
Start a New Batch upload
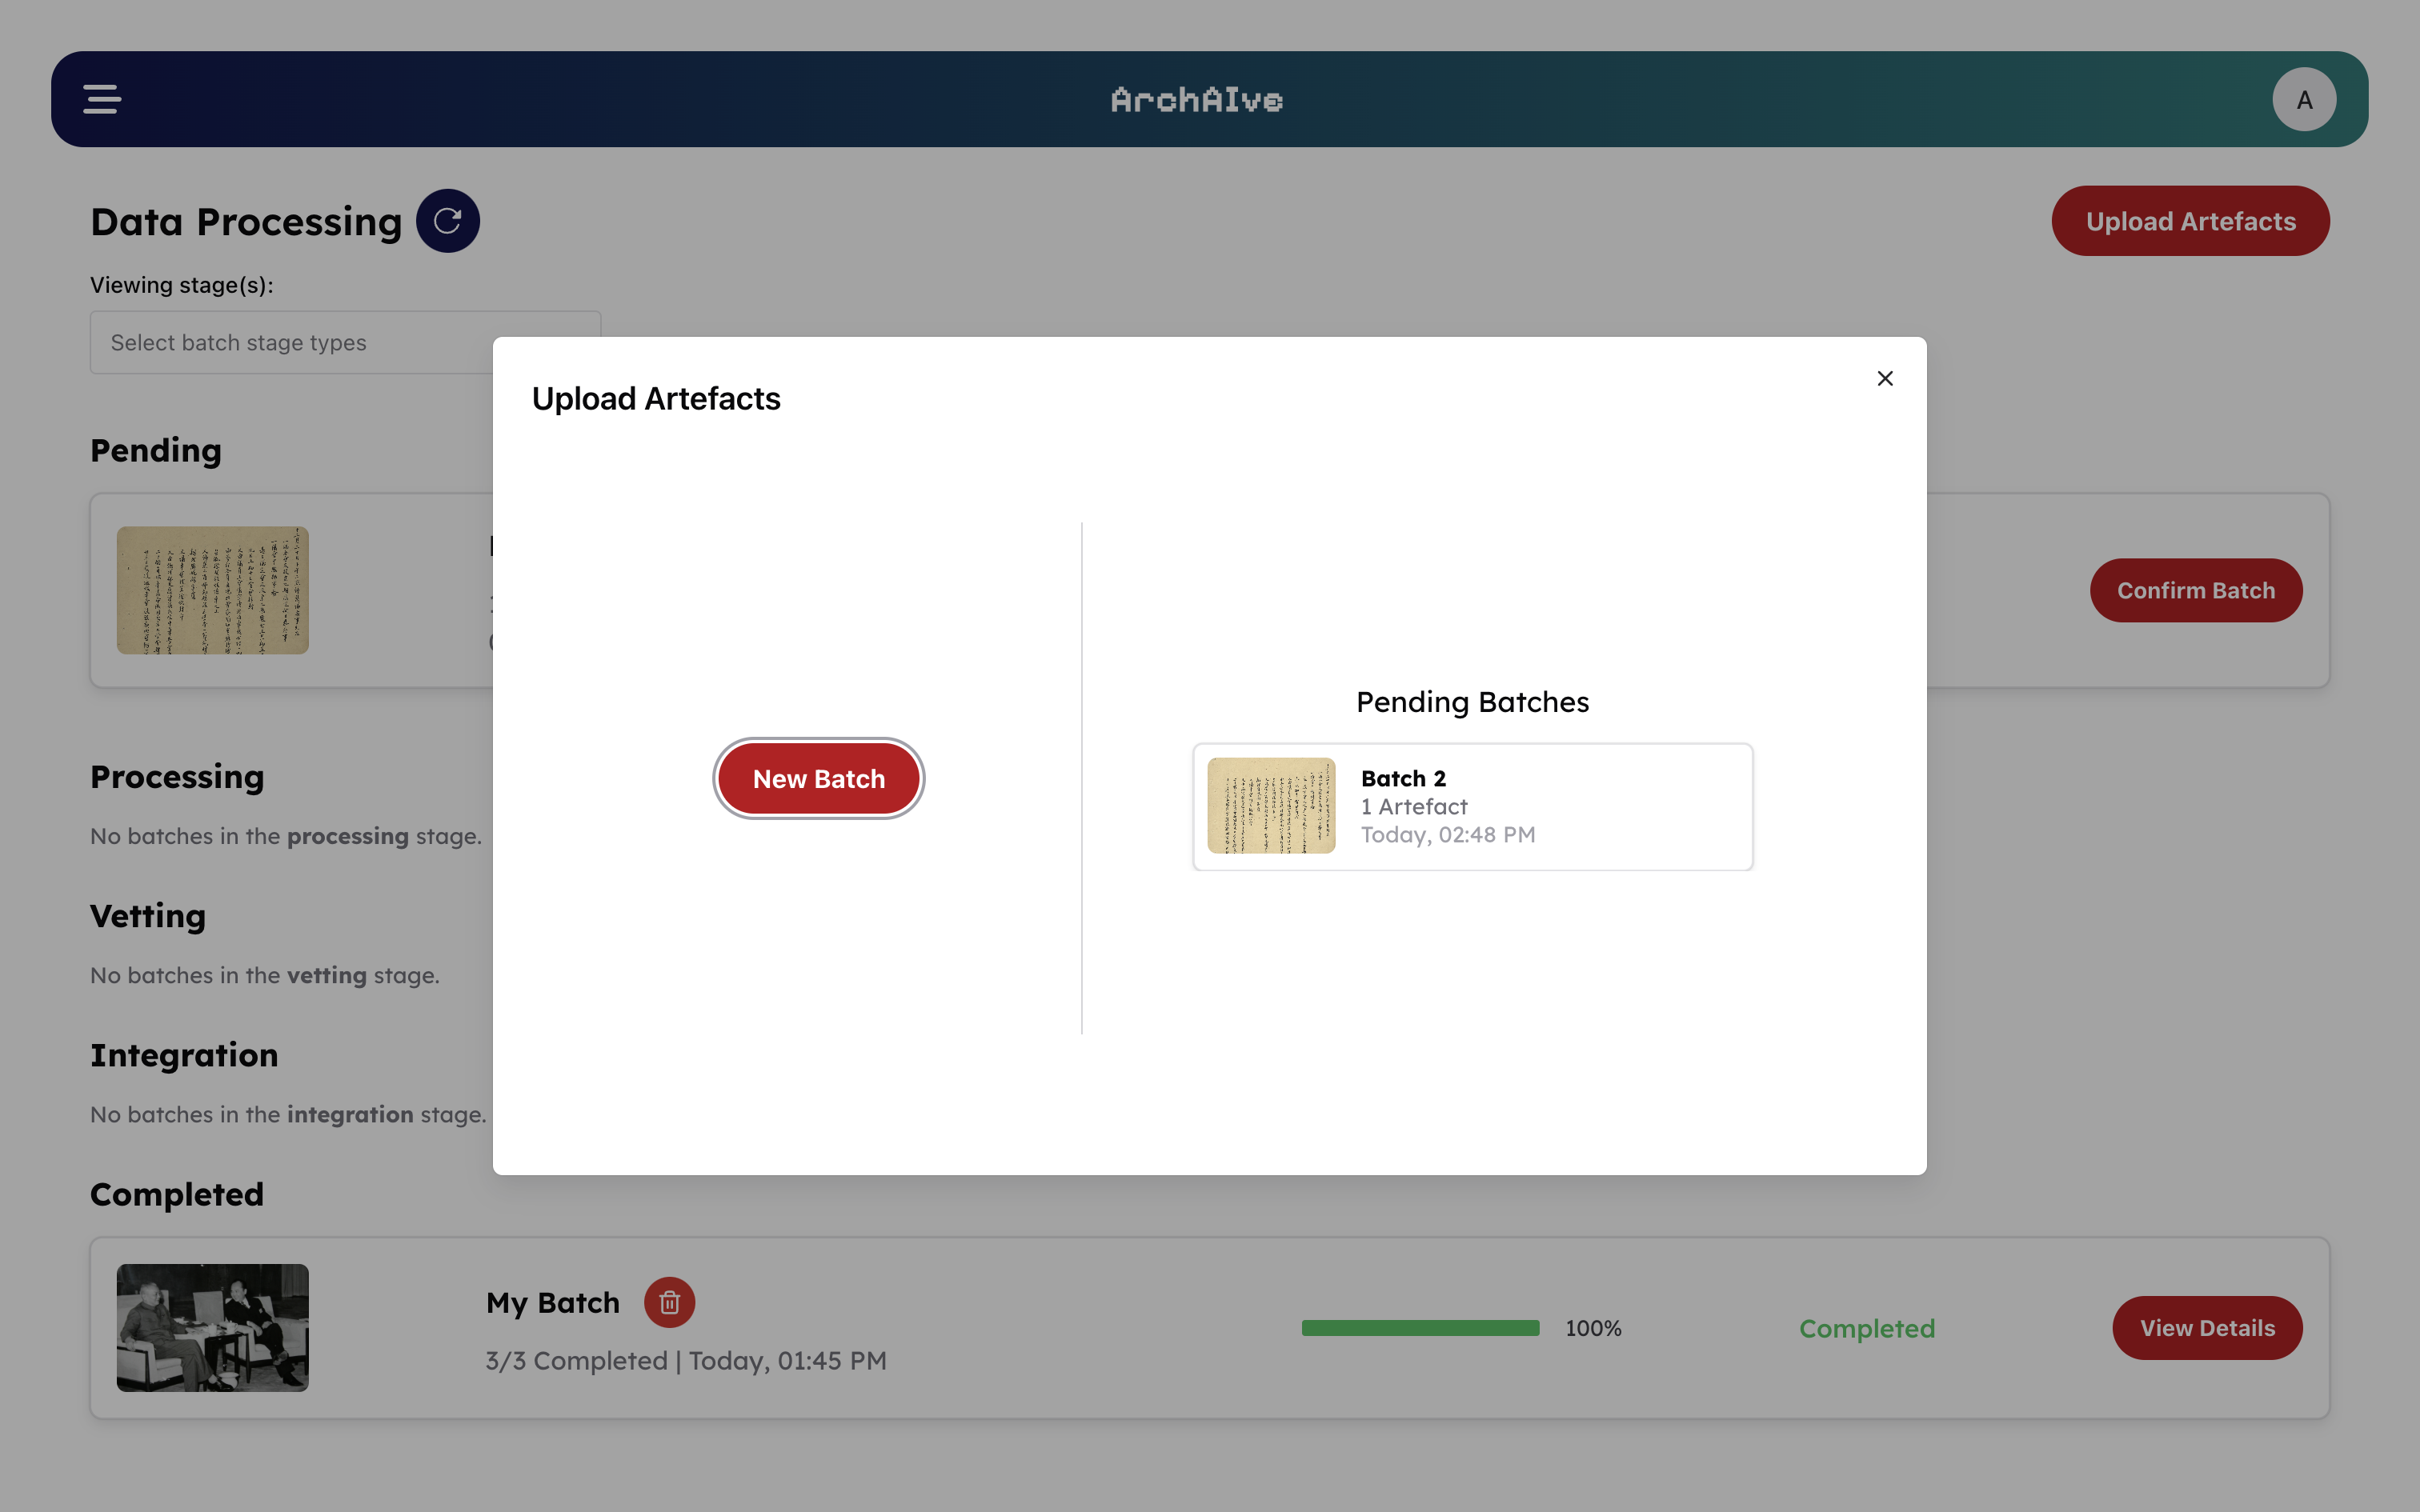click(818, 778)
